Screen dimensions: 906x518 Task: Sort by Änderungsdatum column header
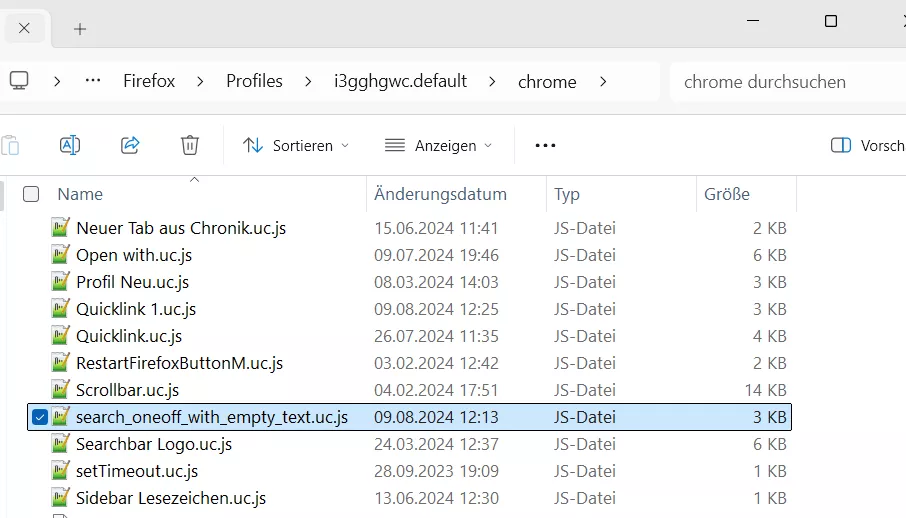[x=440, y=194]
